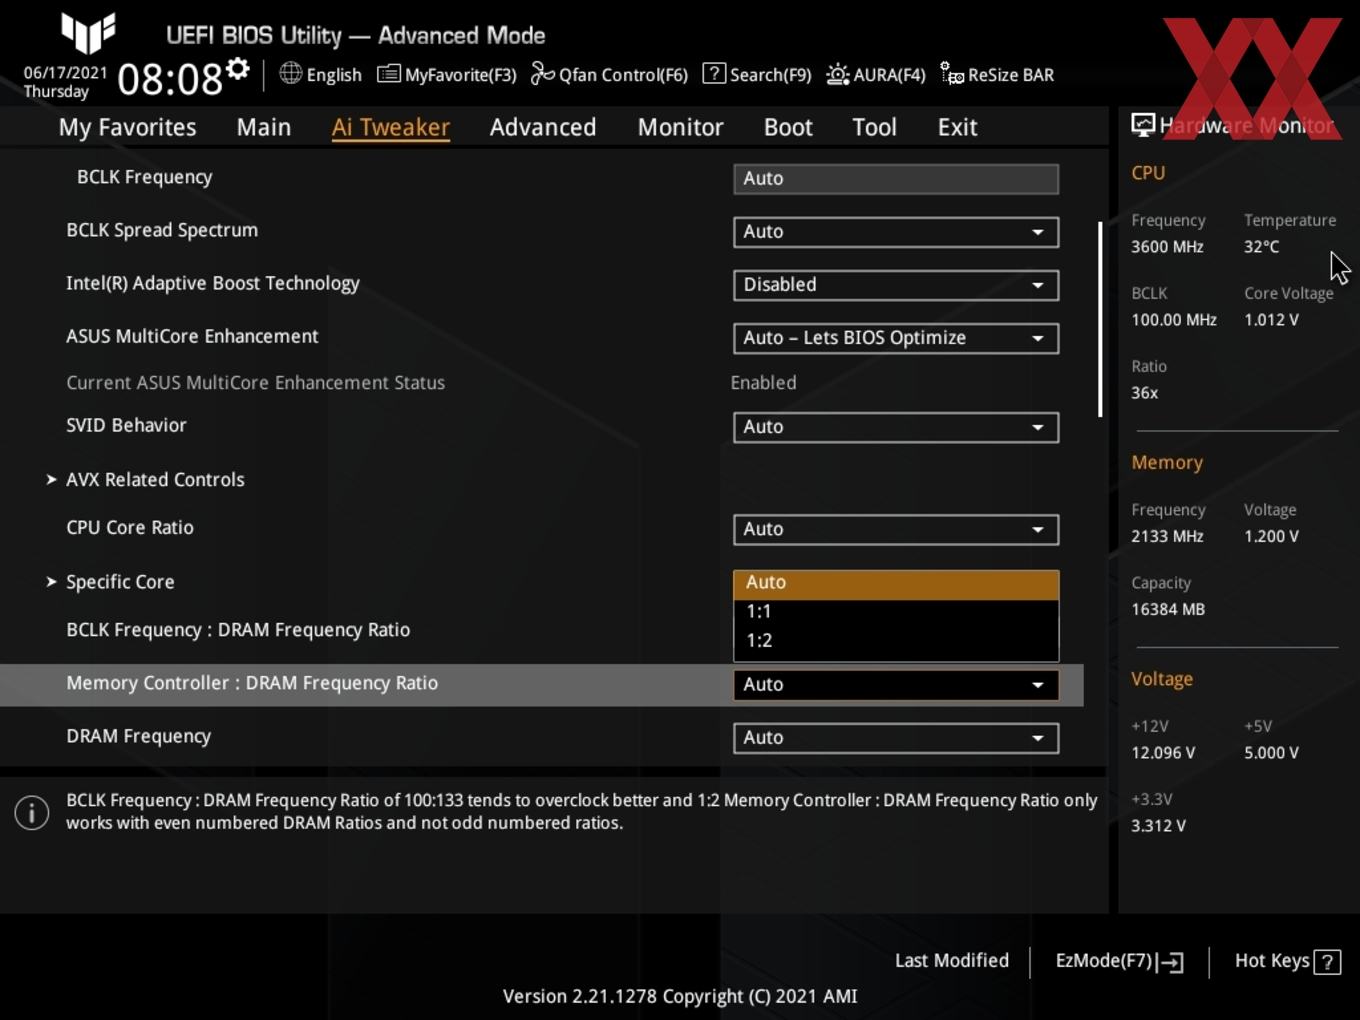Click the +5V reading 5.000 V
Image resolution: width=1360 pixels, height=1020 pixels.
(x=1271, y=753)
